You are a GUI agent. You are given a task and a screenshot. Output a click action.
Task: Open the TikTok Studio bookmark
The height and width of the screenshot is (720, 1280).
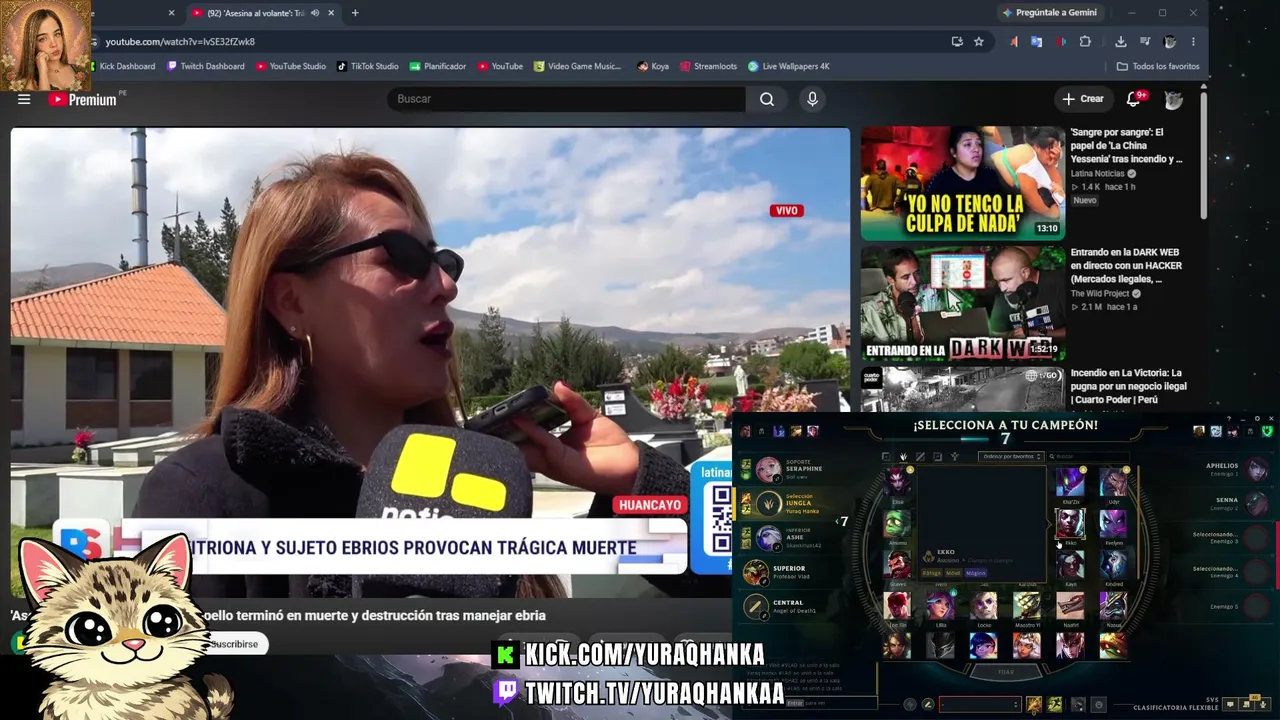[x=368, y=66]
